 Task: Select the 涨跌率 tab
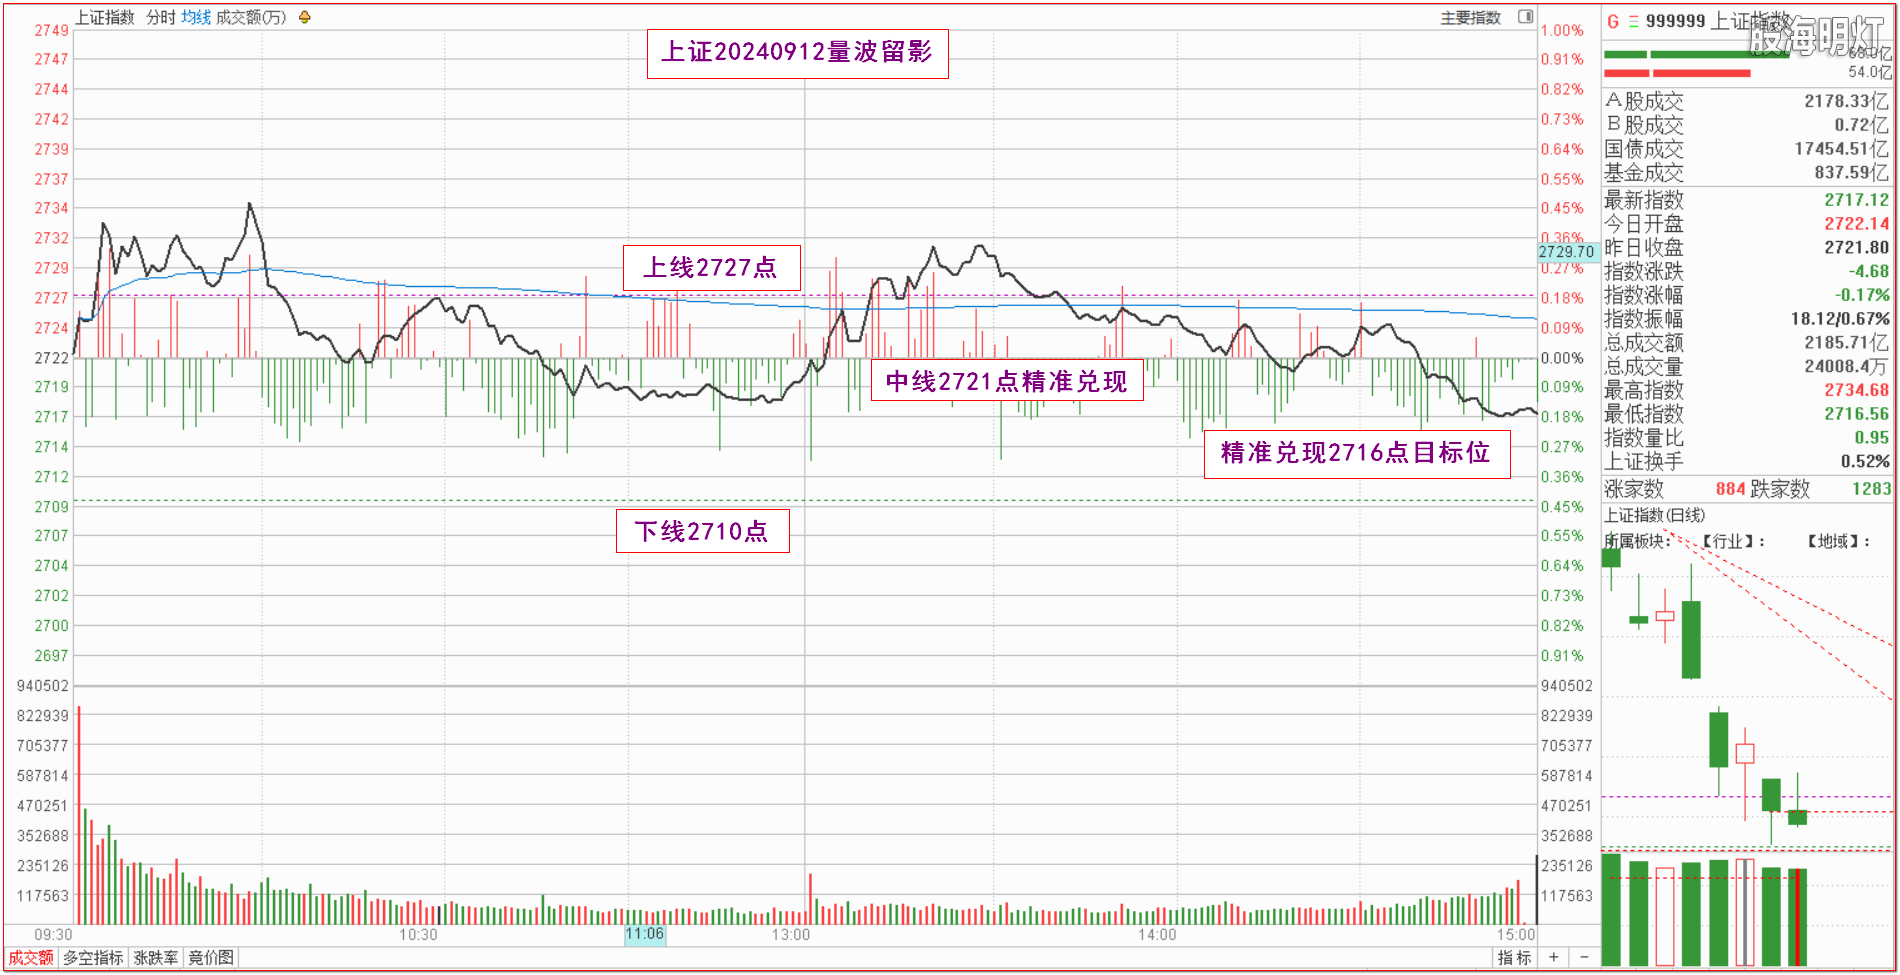[x=156, y=958]
